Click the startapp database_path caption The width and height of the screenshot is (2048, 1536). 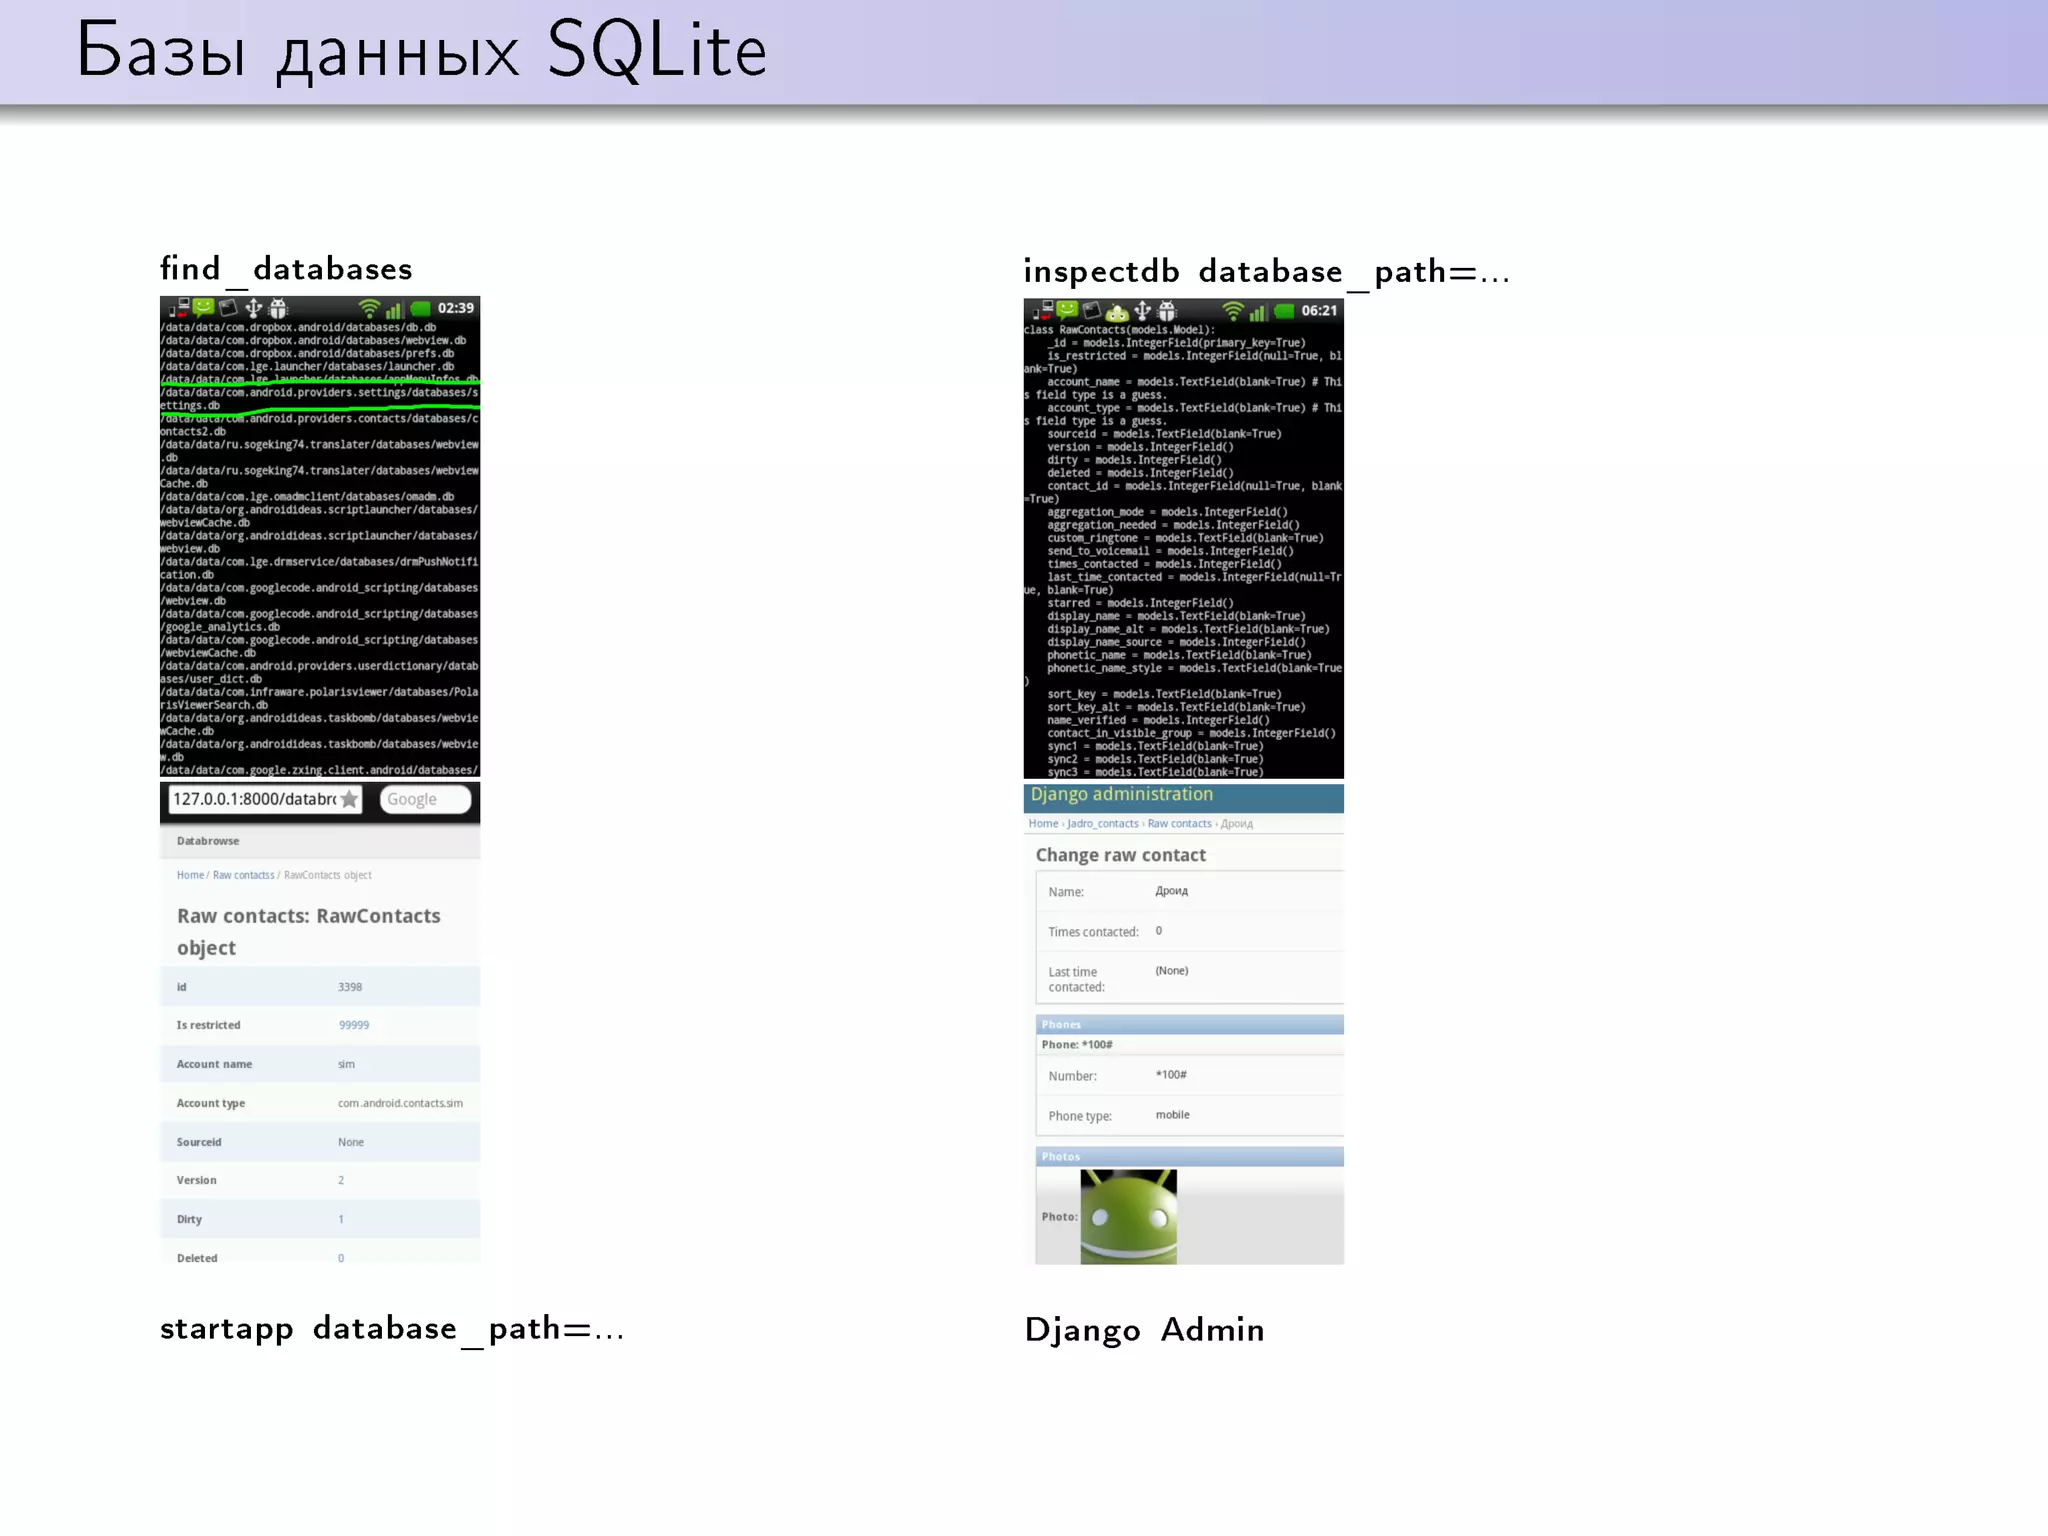[x=392, y=1329]
